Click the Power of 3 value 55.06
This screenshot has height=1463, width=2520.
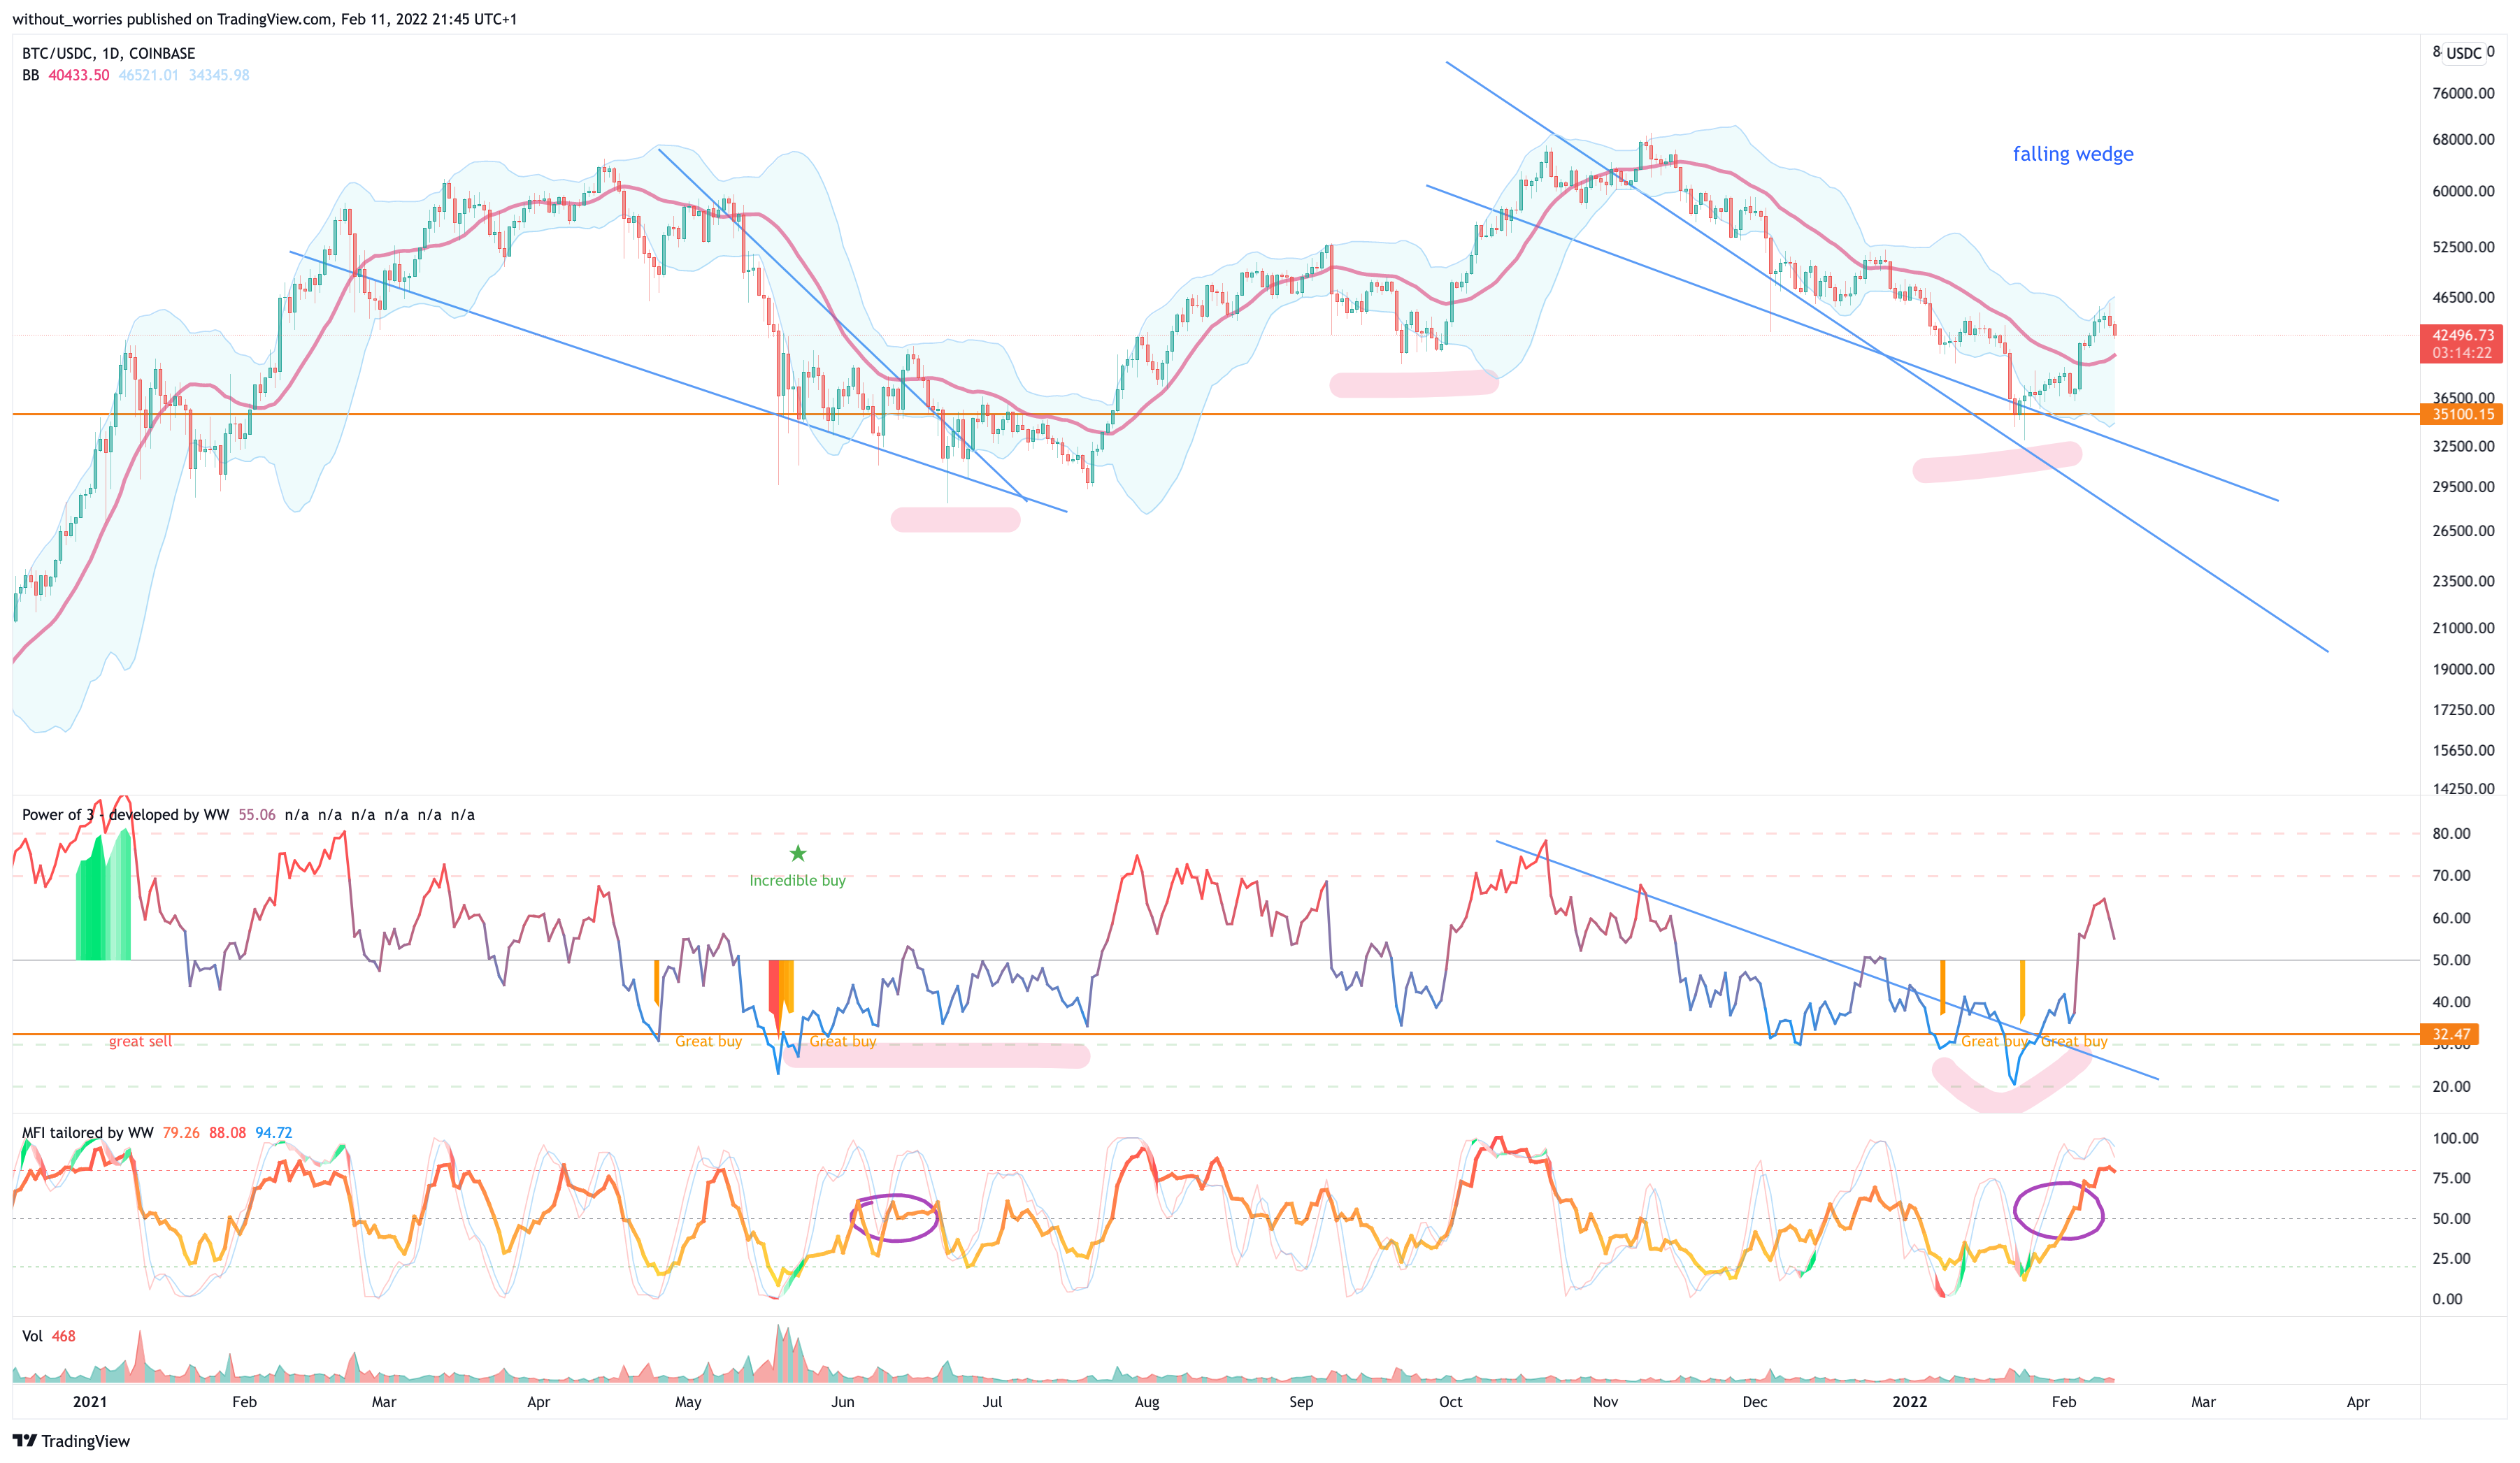257,814
